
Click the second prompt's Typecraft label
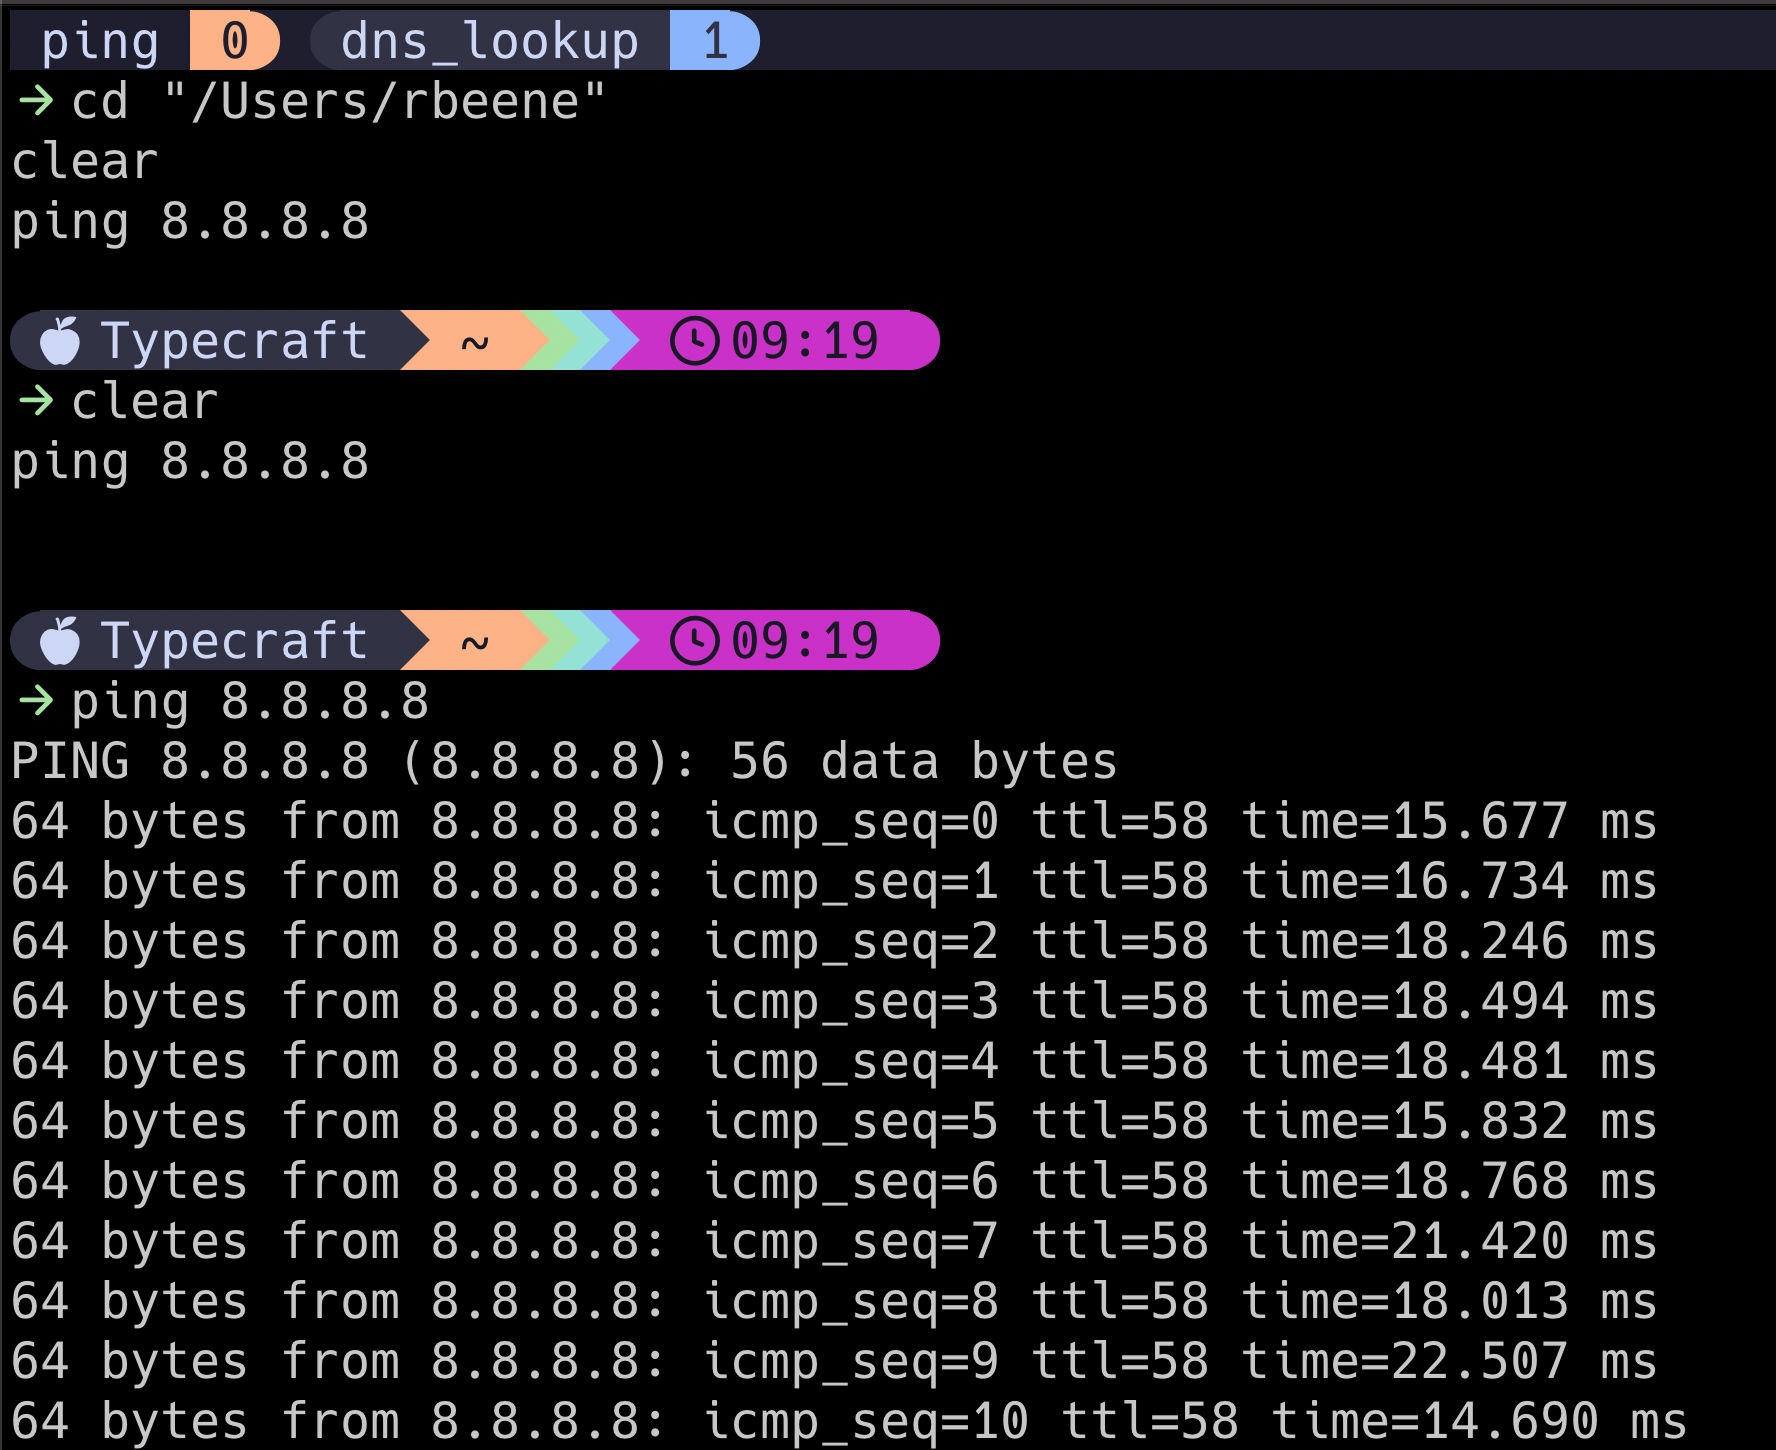pyautogui.click(x=234, y=641)
